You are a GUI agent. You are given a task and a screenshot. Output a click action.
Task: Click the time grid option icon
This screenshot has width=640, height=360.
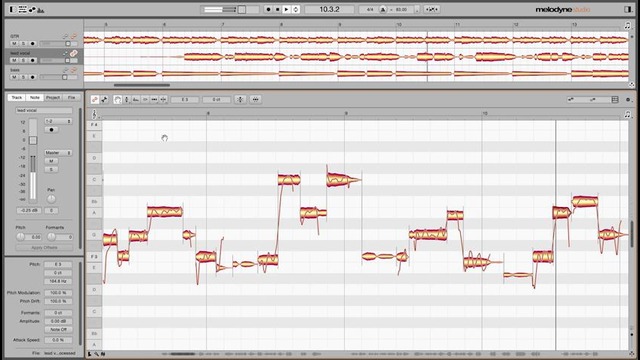(x=593, y=100)
